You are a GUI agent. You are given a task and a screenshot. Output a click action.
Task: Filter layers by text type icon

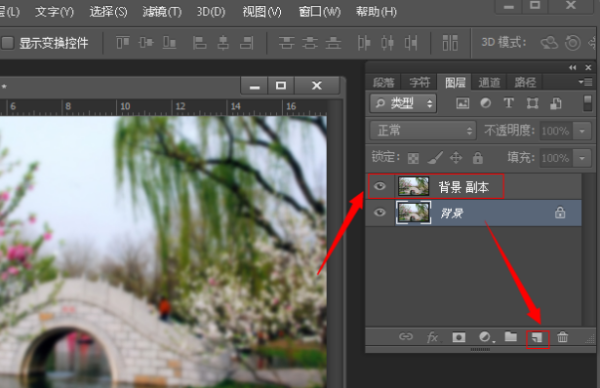[509, 103]
